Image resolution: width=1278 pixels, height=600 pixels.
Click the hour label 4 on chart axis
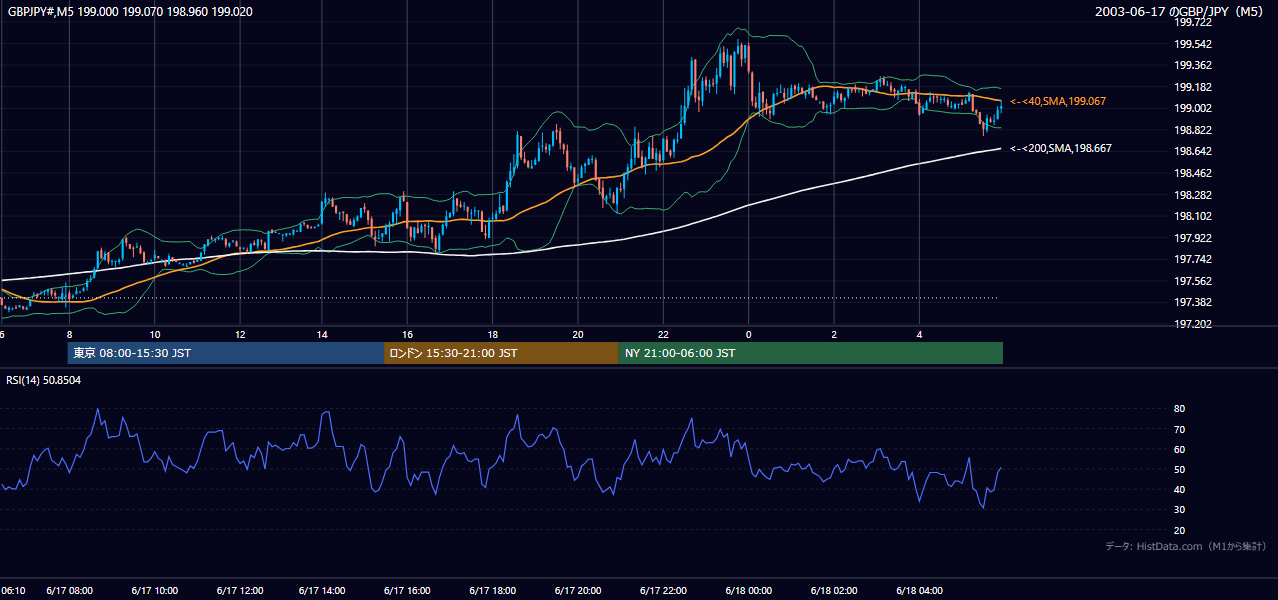tap(919, 334)
